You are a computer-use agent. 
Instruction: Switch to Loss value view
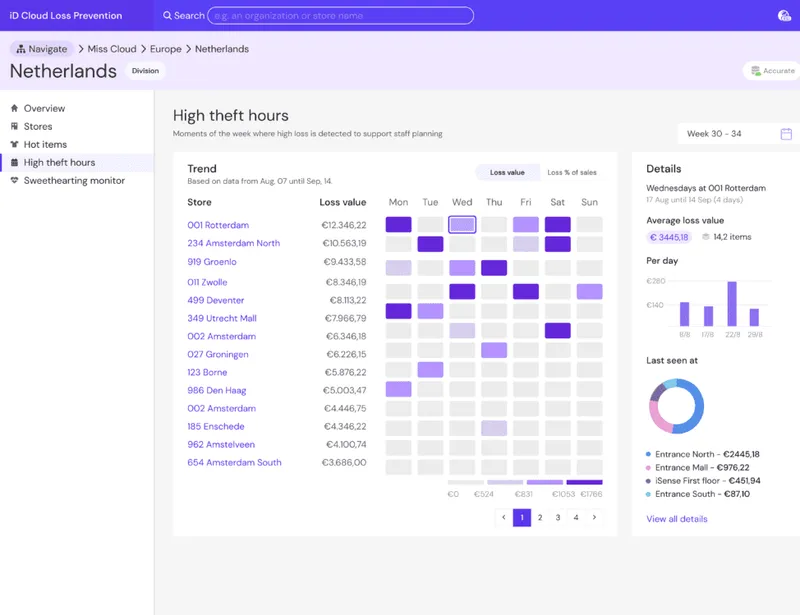pos(507,173)
